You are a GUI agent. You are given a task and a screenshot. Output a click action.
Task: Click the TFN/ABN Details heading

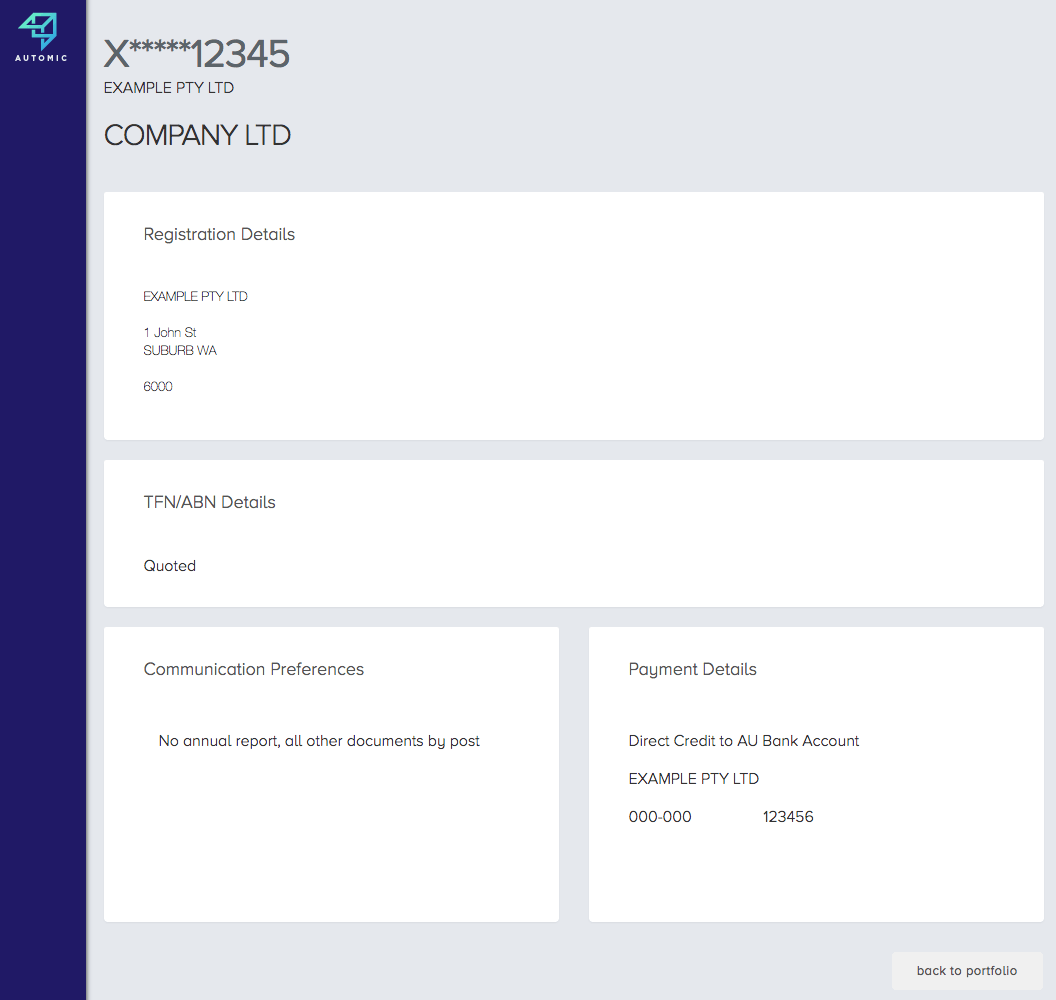209,502
